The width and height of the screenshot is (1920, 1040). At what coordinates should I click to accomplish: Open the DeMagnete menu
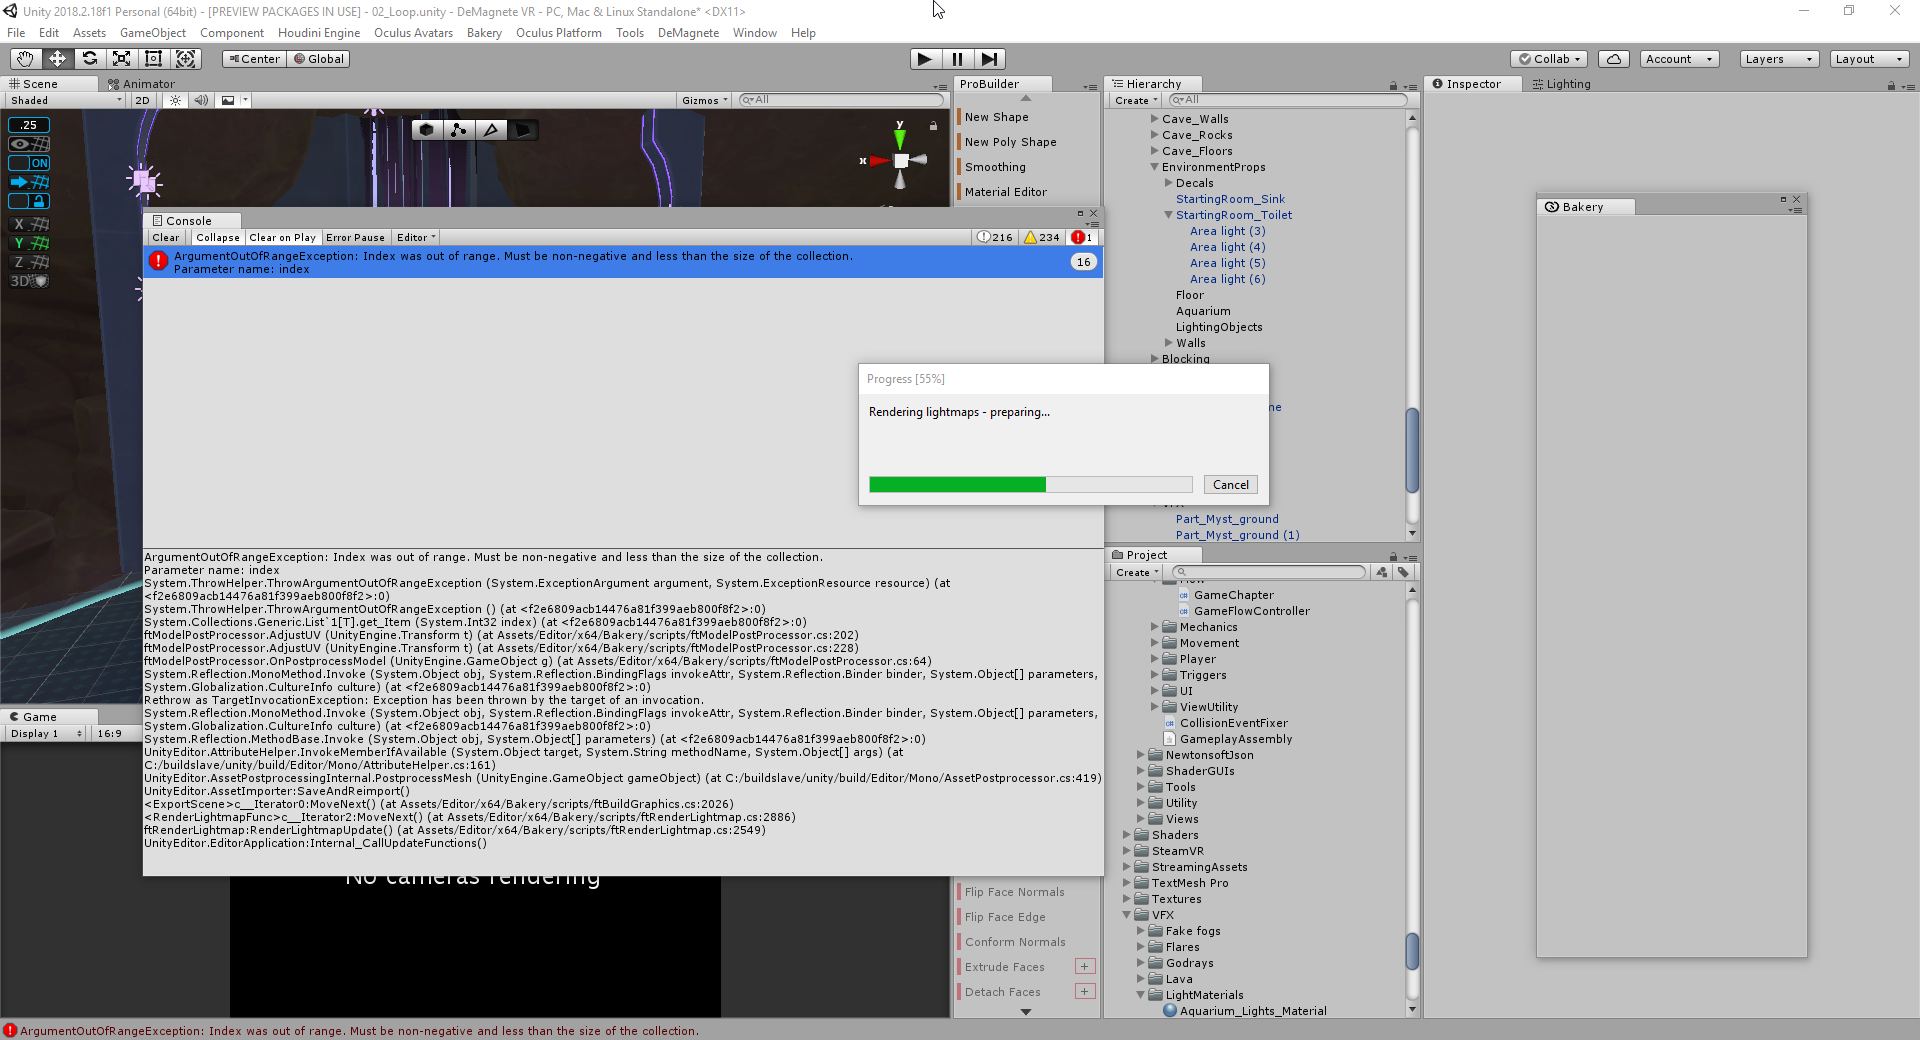click(x=688, y=33)
